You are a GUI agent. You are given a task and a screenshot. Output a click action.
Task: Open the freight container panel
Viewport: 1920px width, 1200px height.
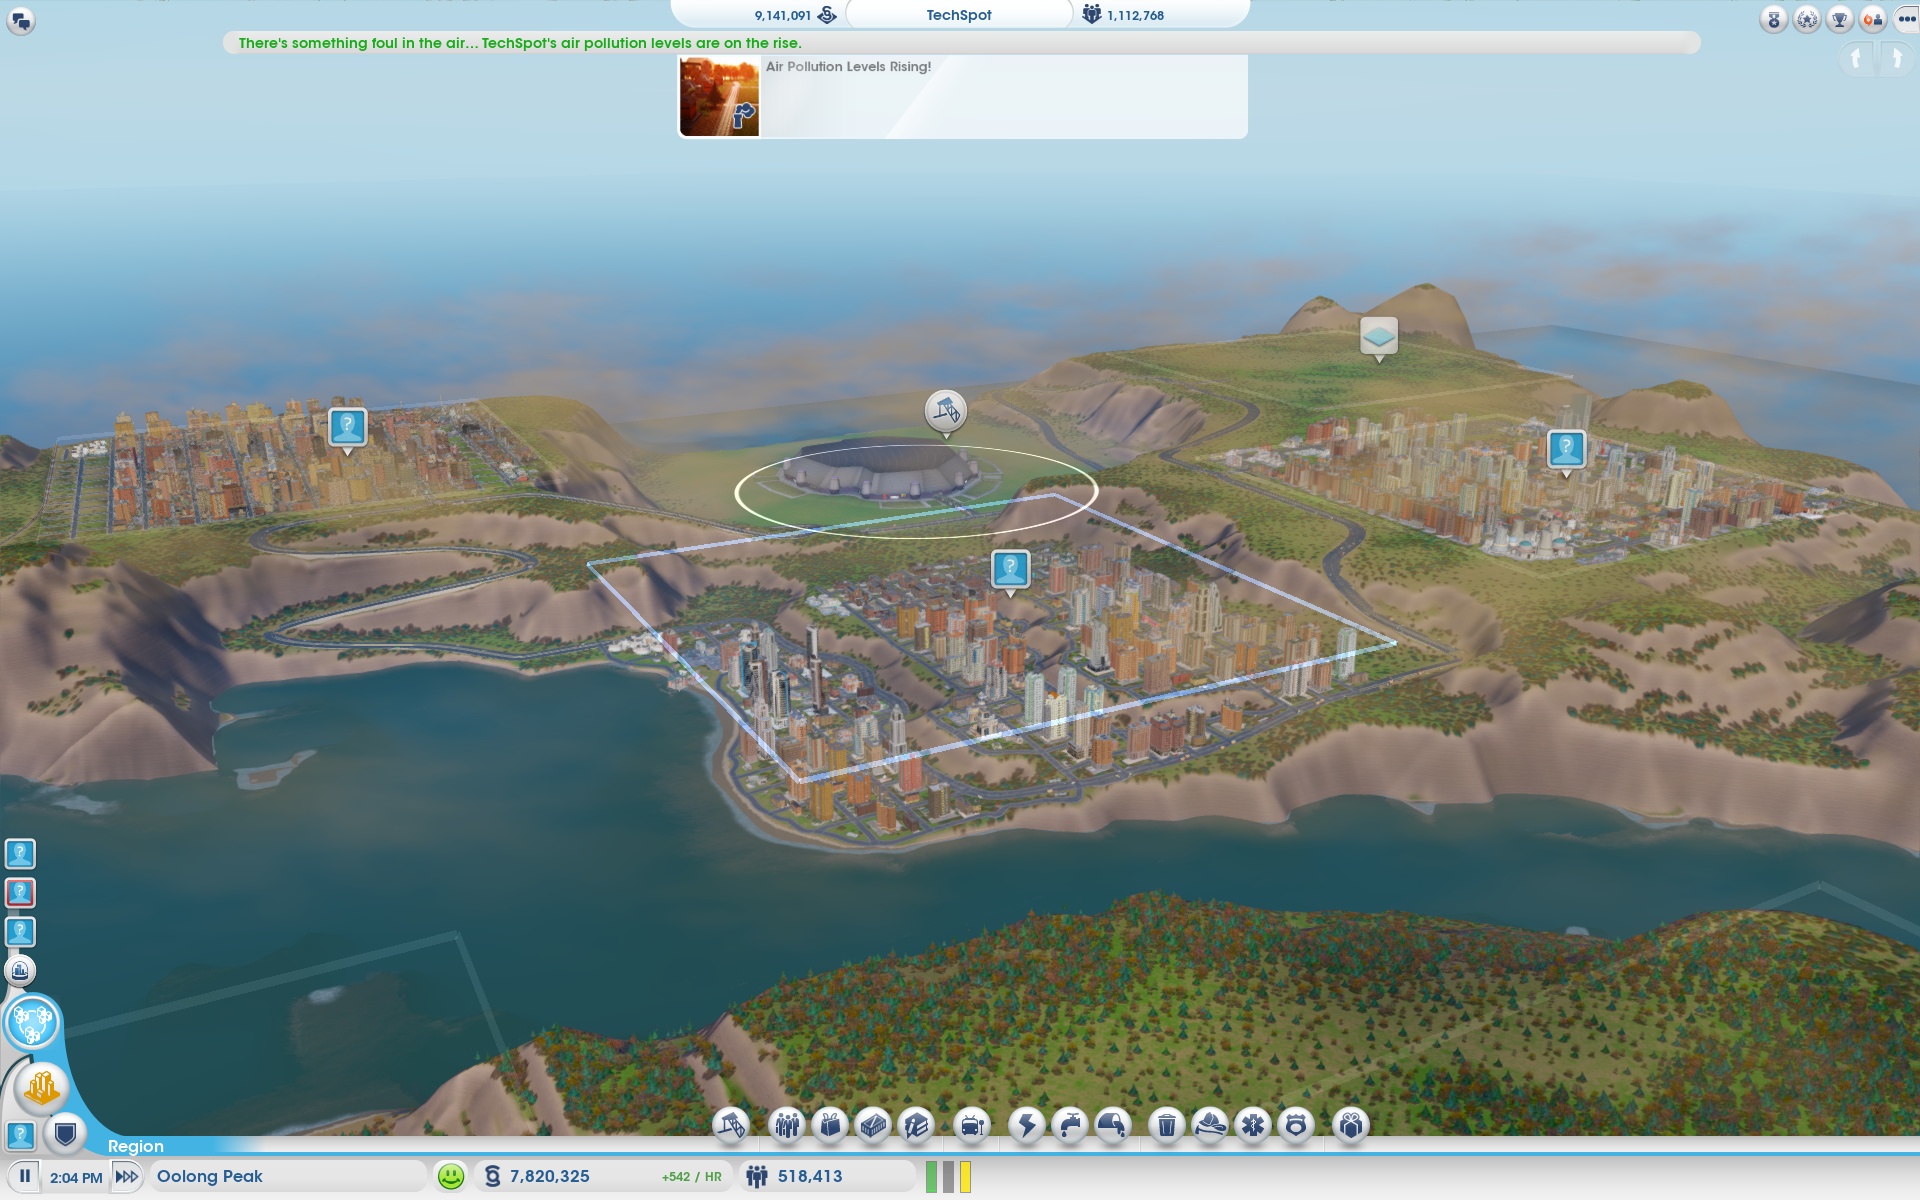coord(873,1126)
